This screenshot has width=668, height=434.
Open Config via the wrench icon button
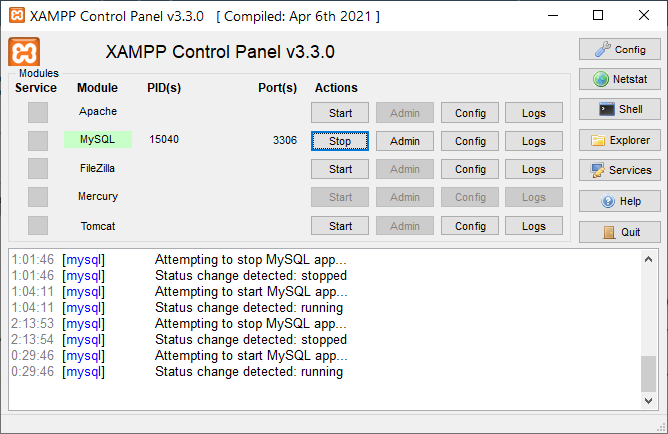[619, 49]
